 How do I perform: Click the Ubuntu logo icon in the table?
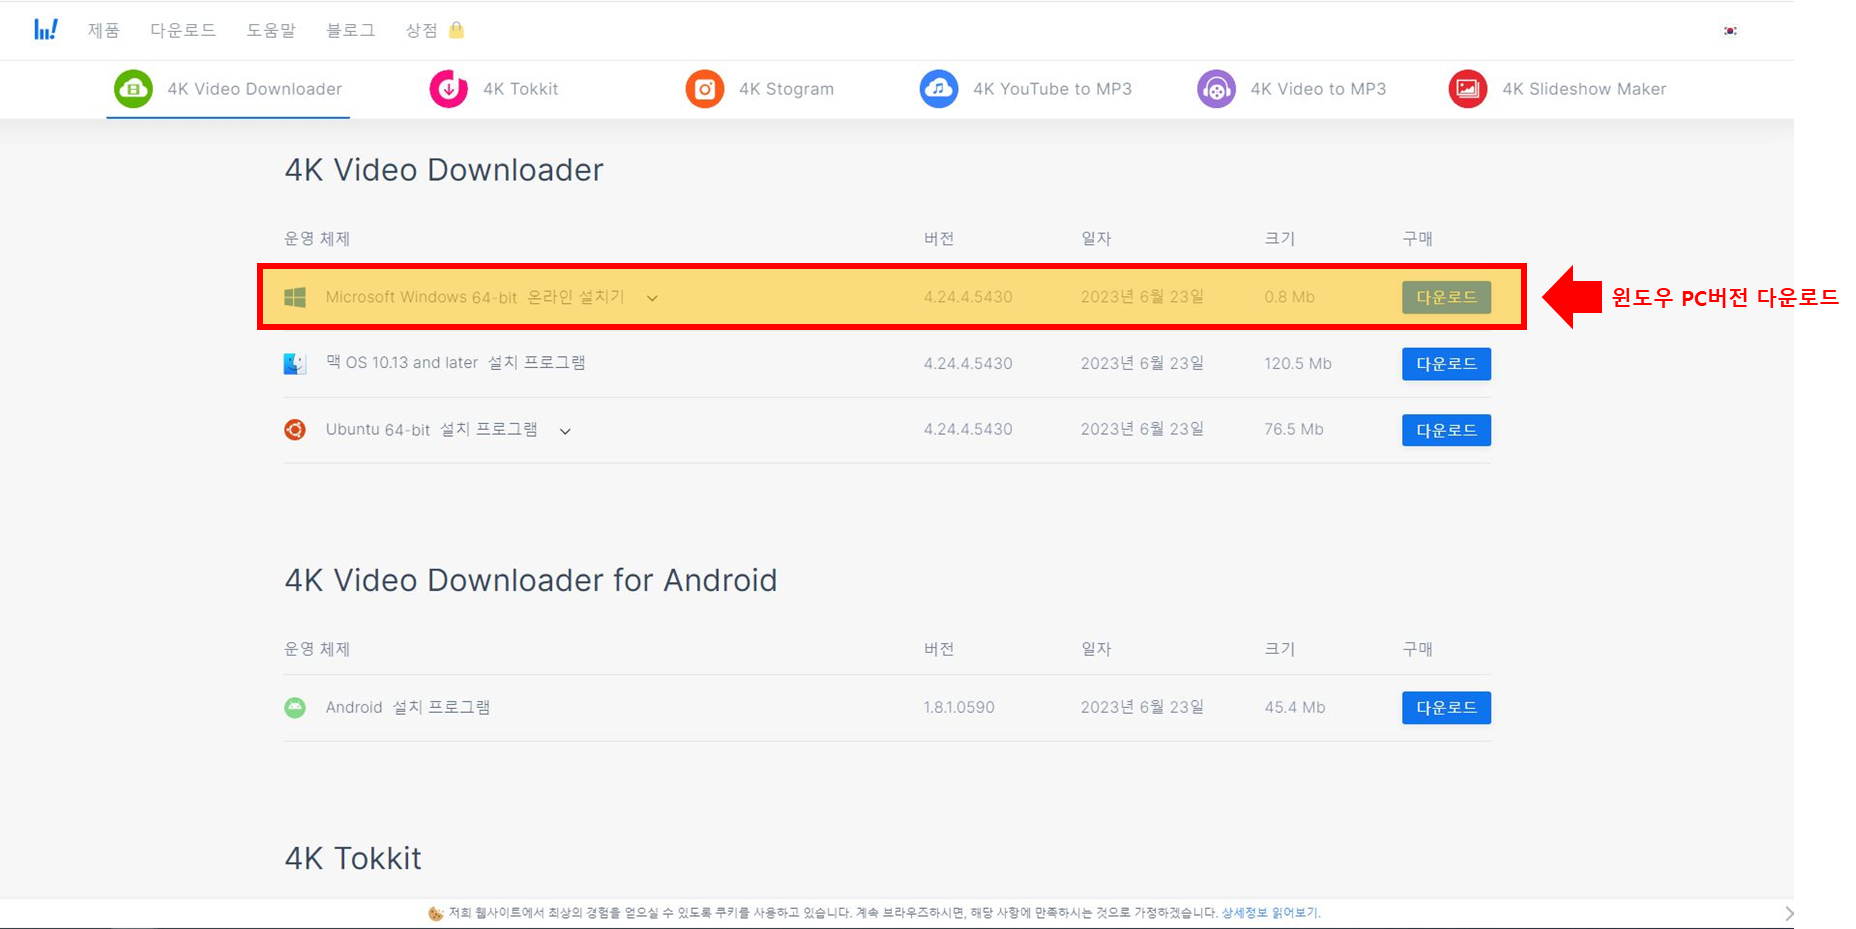pyautogui.click(x=295, y=430)
